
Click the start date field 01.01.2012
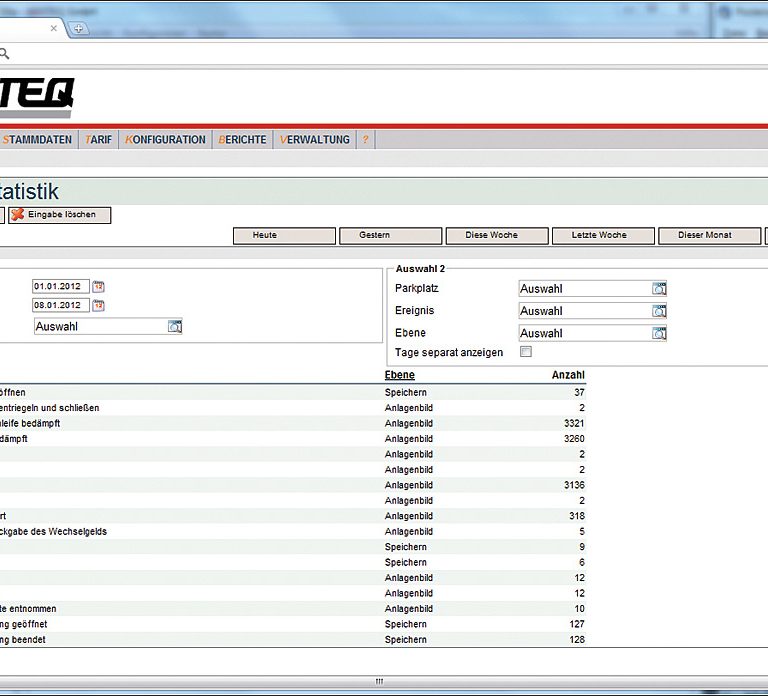[61, 286]
